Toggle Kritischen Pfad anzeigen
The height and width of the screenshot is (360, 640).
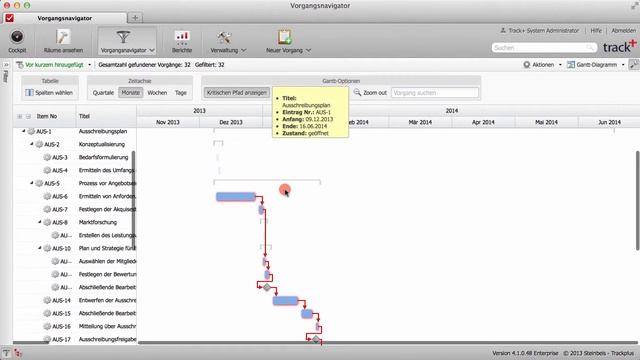(237, 93)
